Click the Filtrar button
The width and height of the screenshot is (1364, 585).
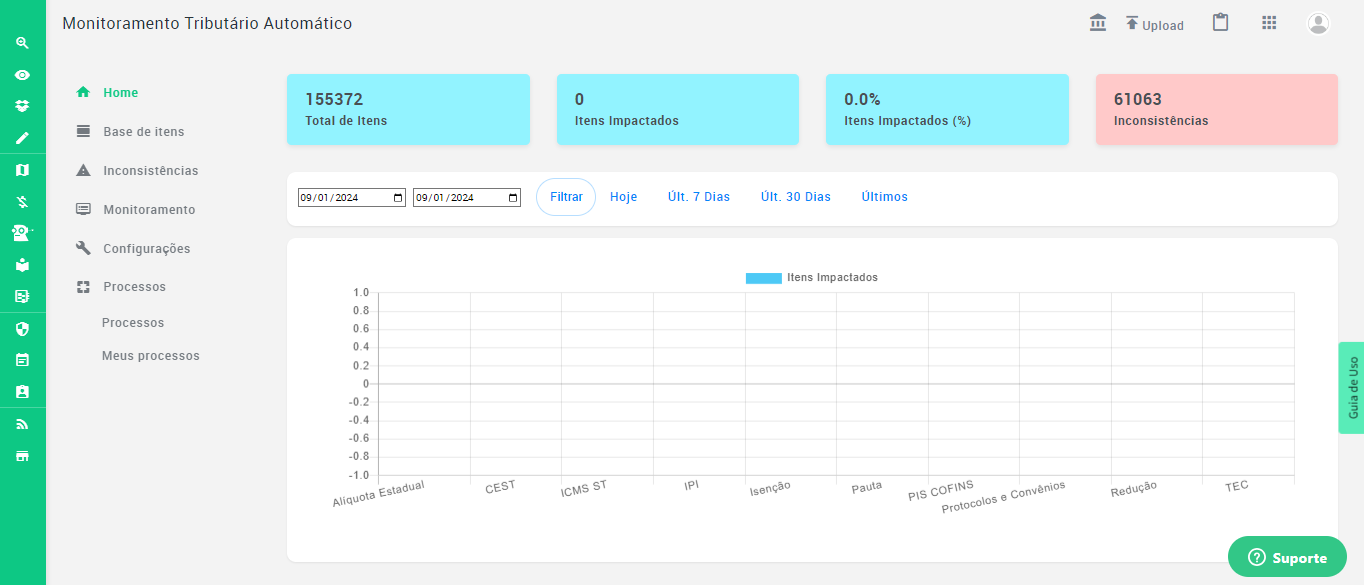(566, 197)
